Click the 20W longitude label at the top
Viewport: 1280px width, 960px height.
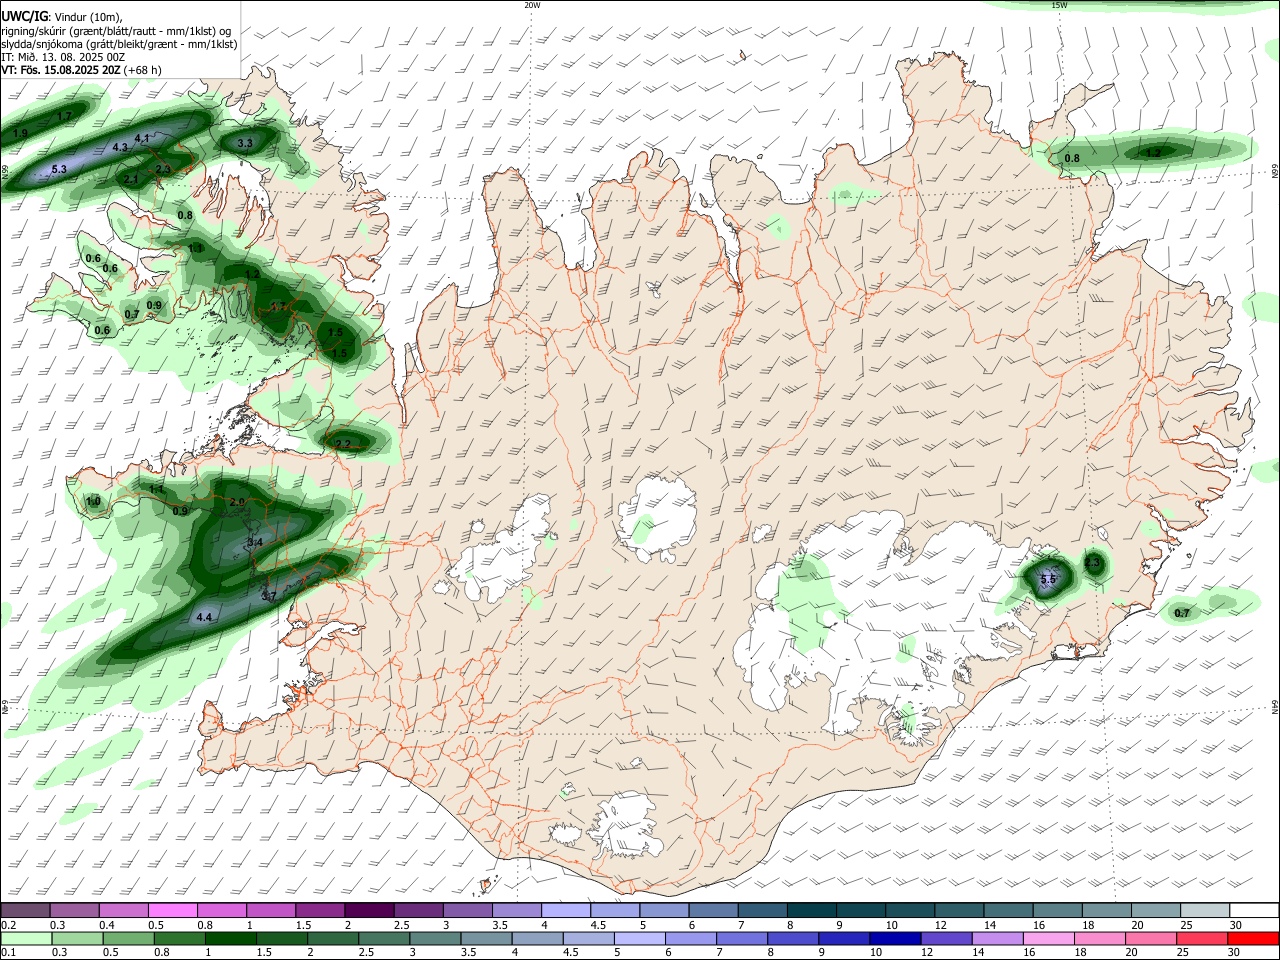(532, 5)
